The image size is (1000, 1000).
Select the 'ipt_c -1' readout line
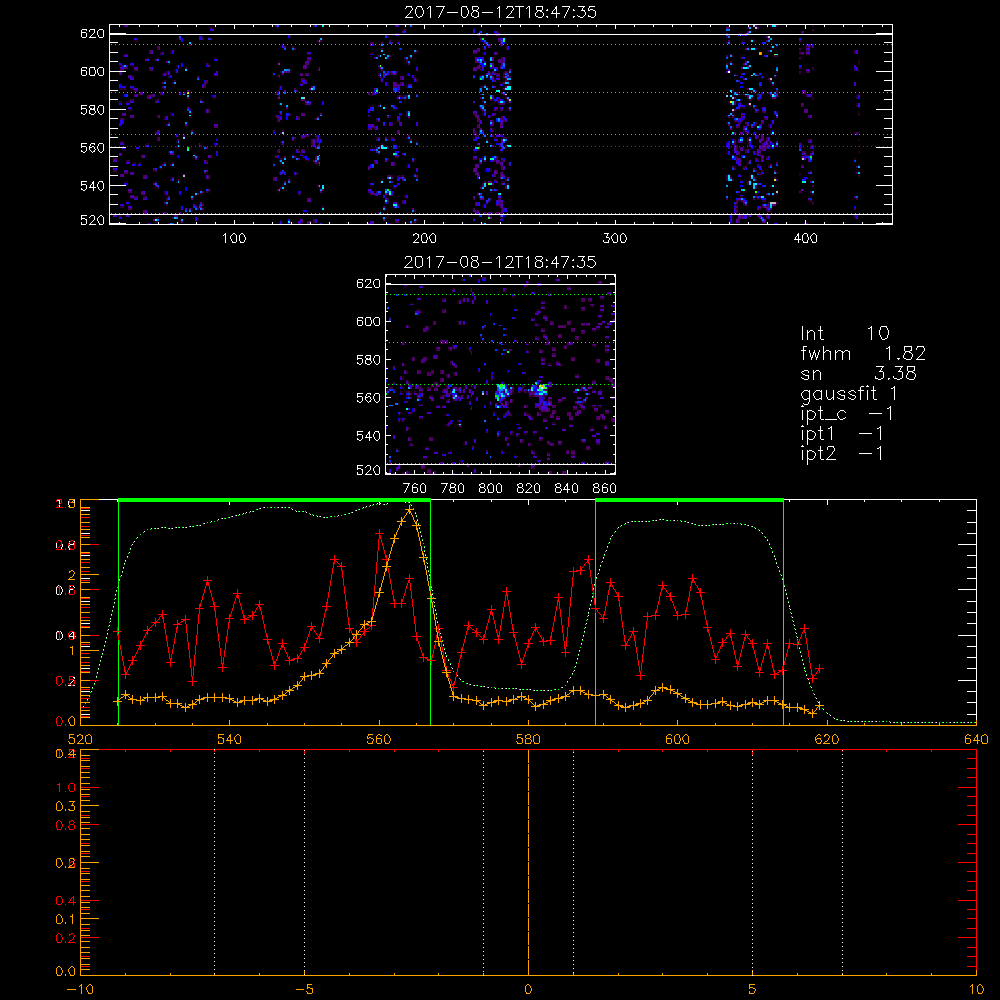(x=846, y=414)
